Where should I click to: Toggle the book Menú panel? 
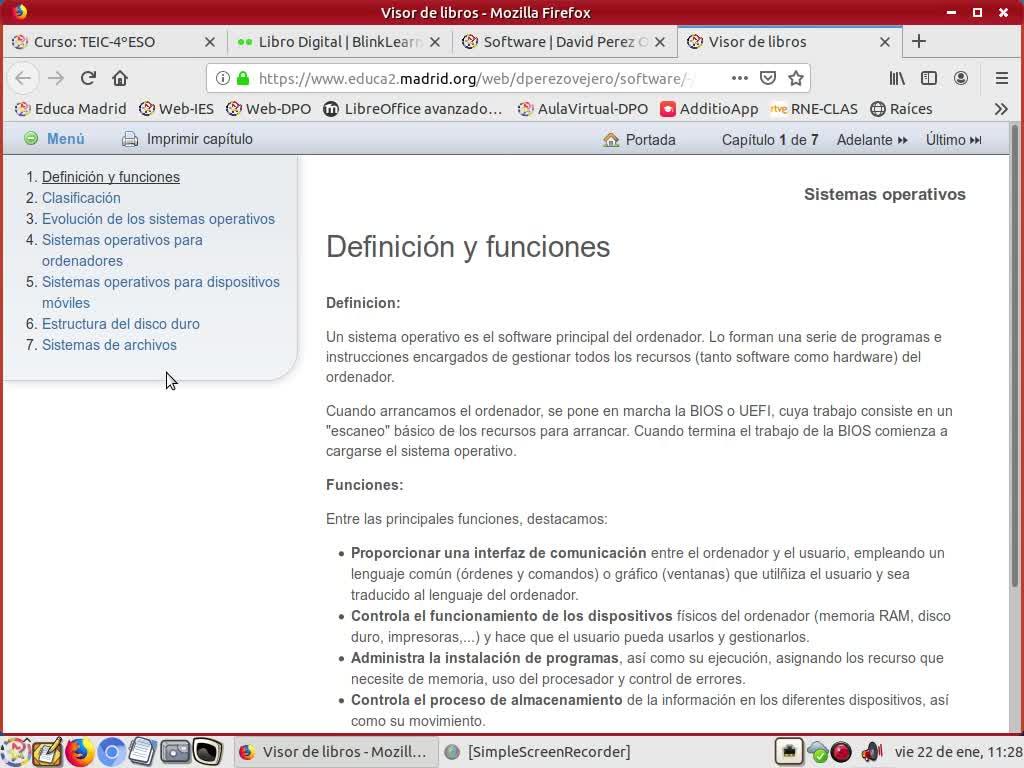(x=54, y=139)
